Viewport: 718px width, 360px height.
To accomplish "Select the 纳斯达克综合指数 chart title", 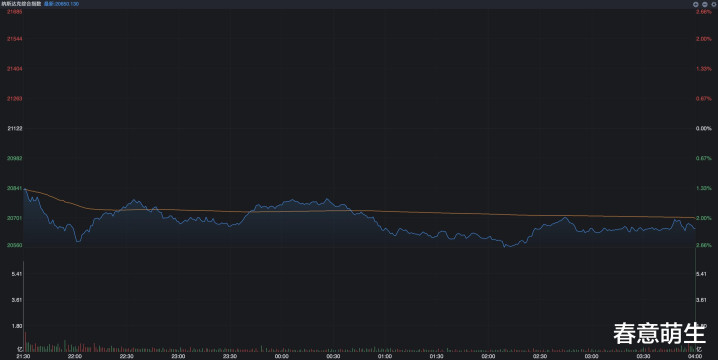I will coord(21,4).
